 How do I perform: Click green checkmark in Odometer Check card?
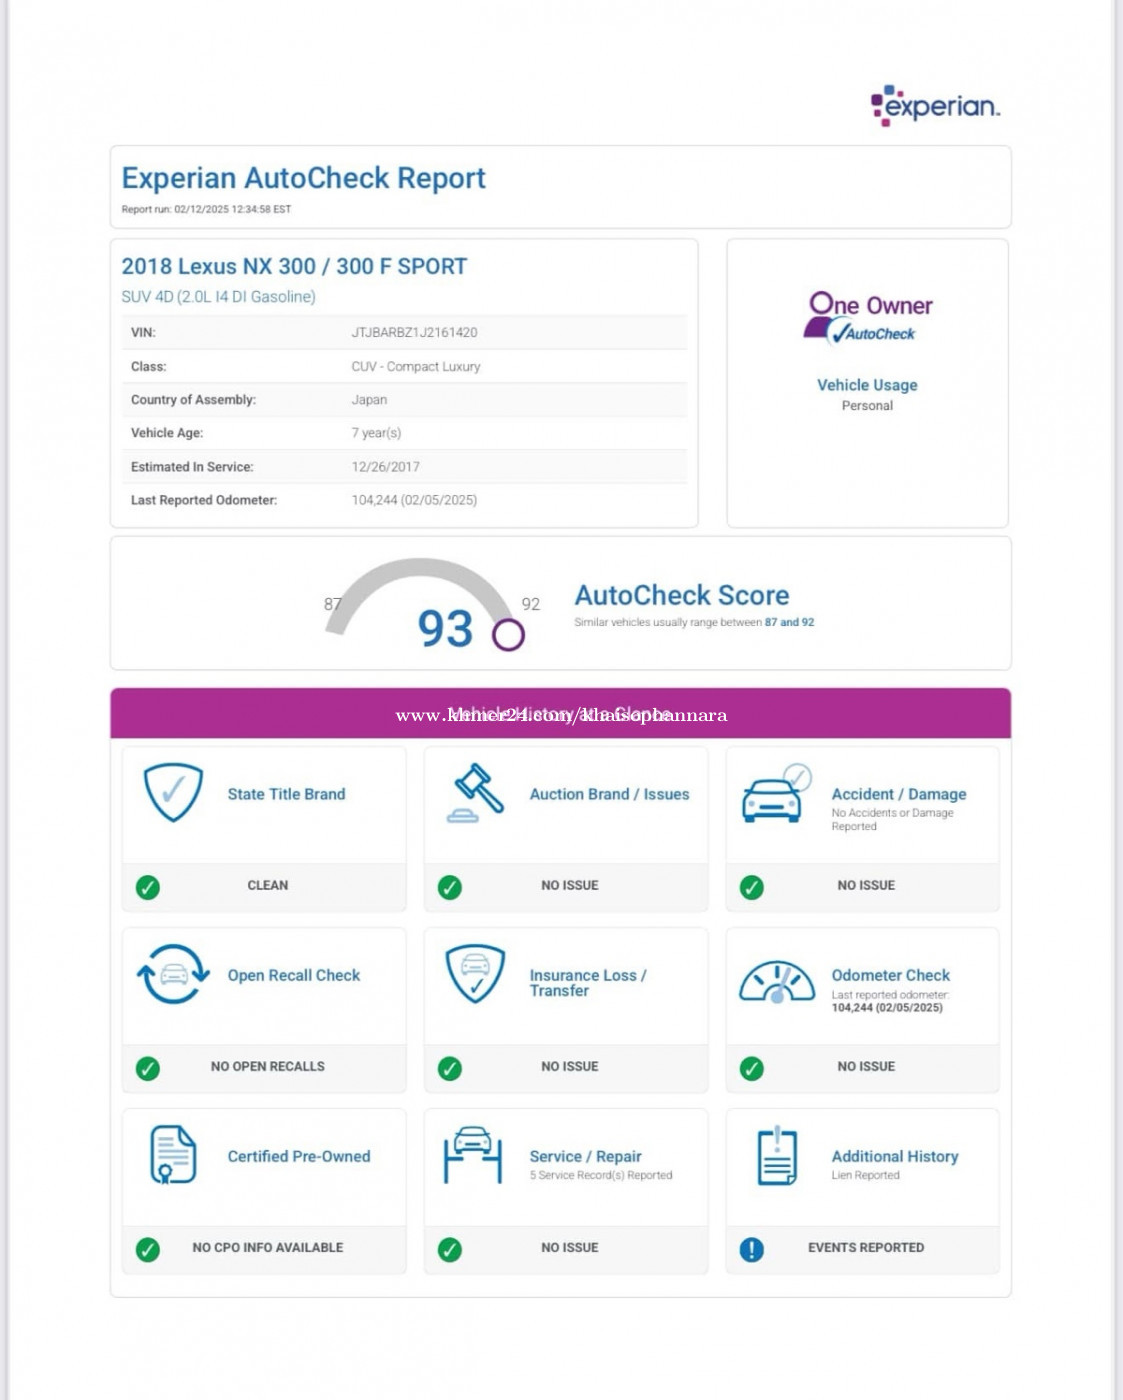click(x=752, y=1068)
